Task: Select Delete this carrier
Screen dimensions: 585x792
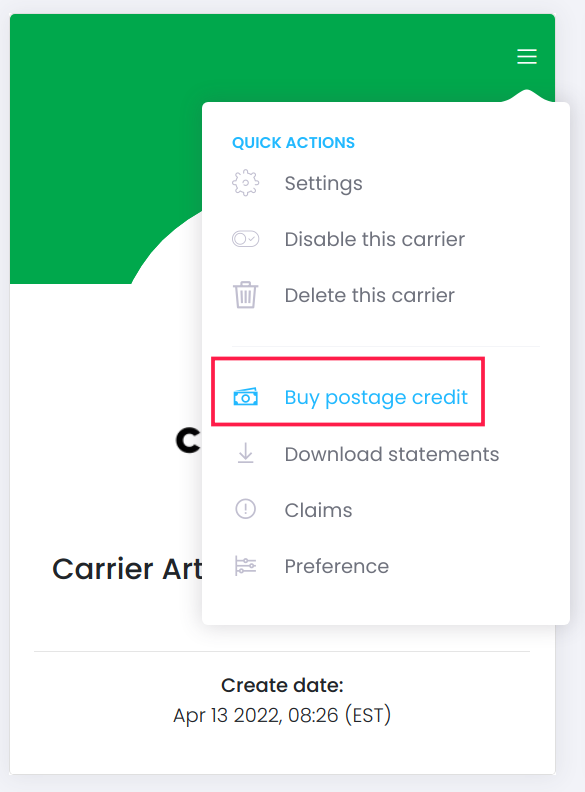Action: pos(369,295)
